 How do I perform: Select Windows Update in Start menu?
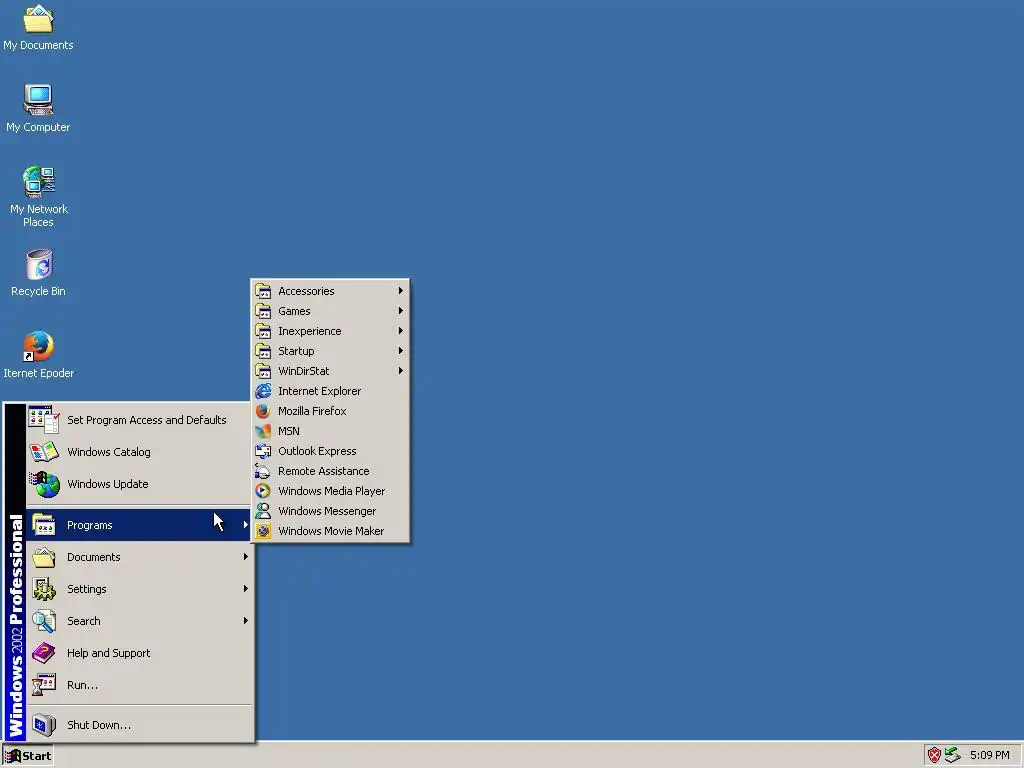(x=139, y=484)
